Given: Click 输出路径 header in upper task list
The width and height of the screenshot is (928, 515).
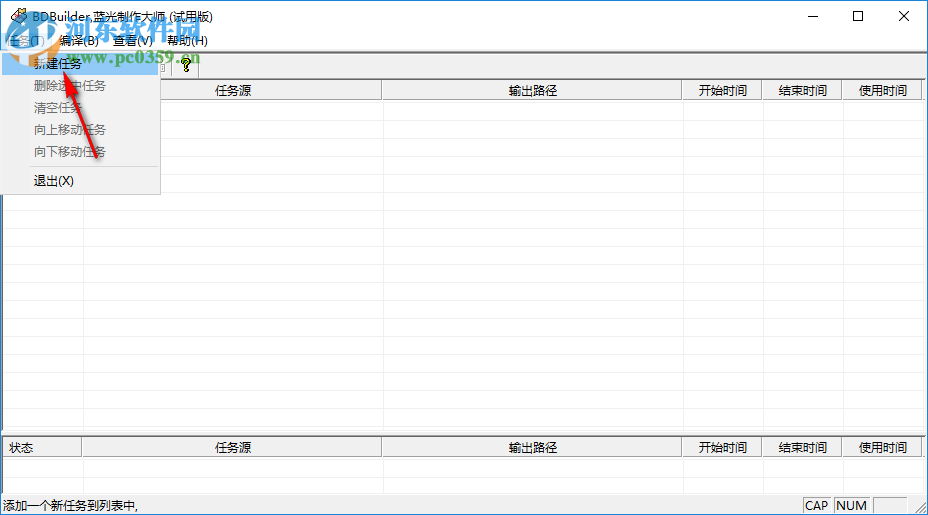Looking at the screenshot, I should coord(532,91).
